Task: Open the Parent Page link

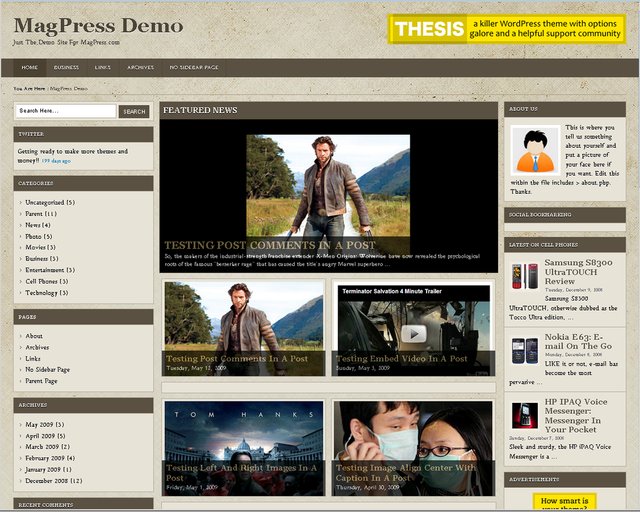Action: (x=41, y=381)
